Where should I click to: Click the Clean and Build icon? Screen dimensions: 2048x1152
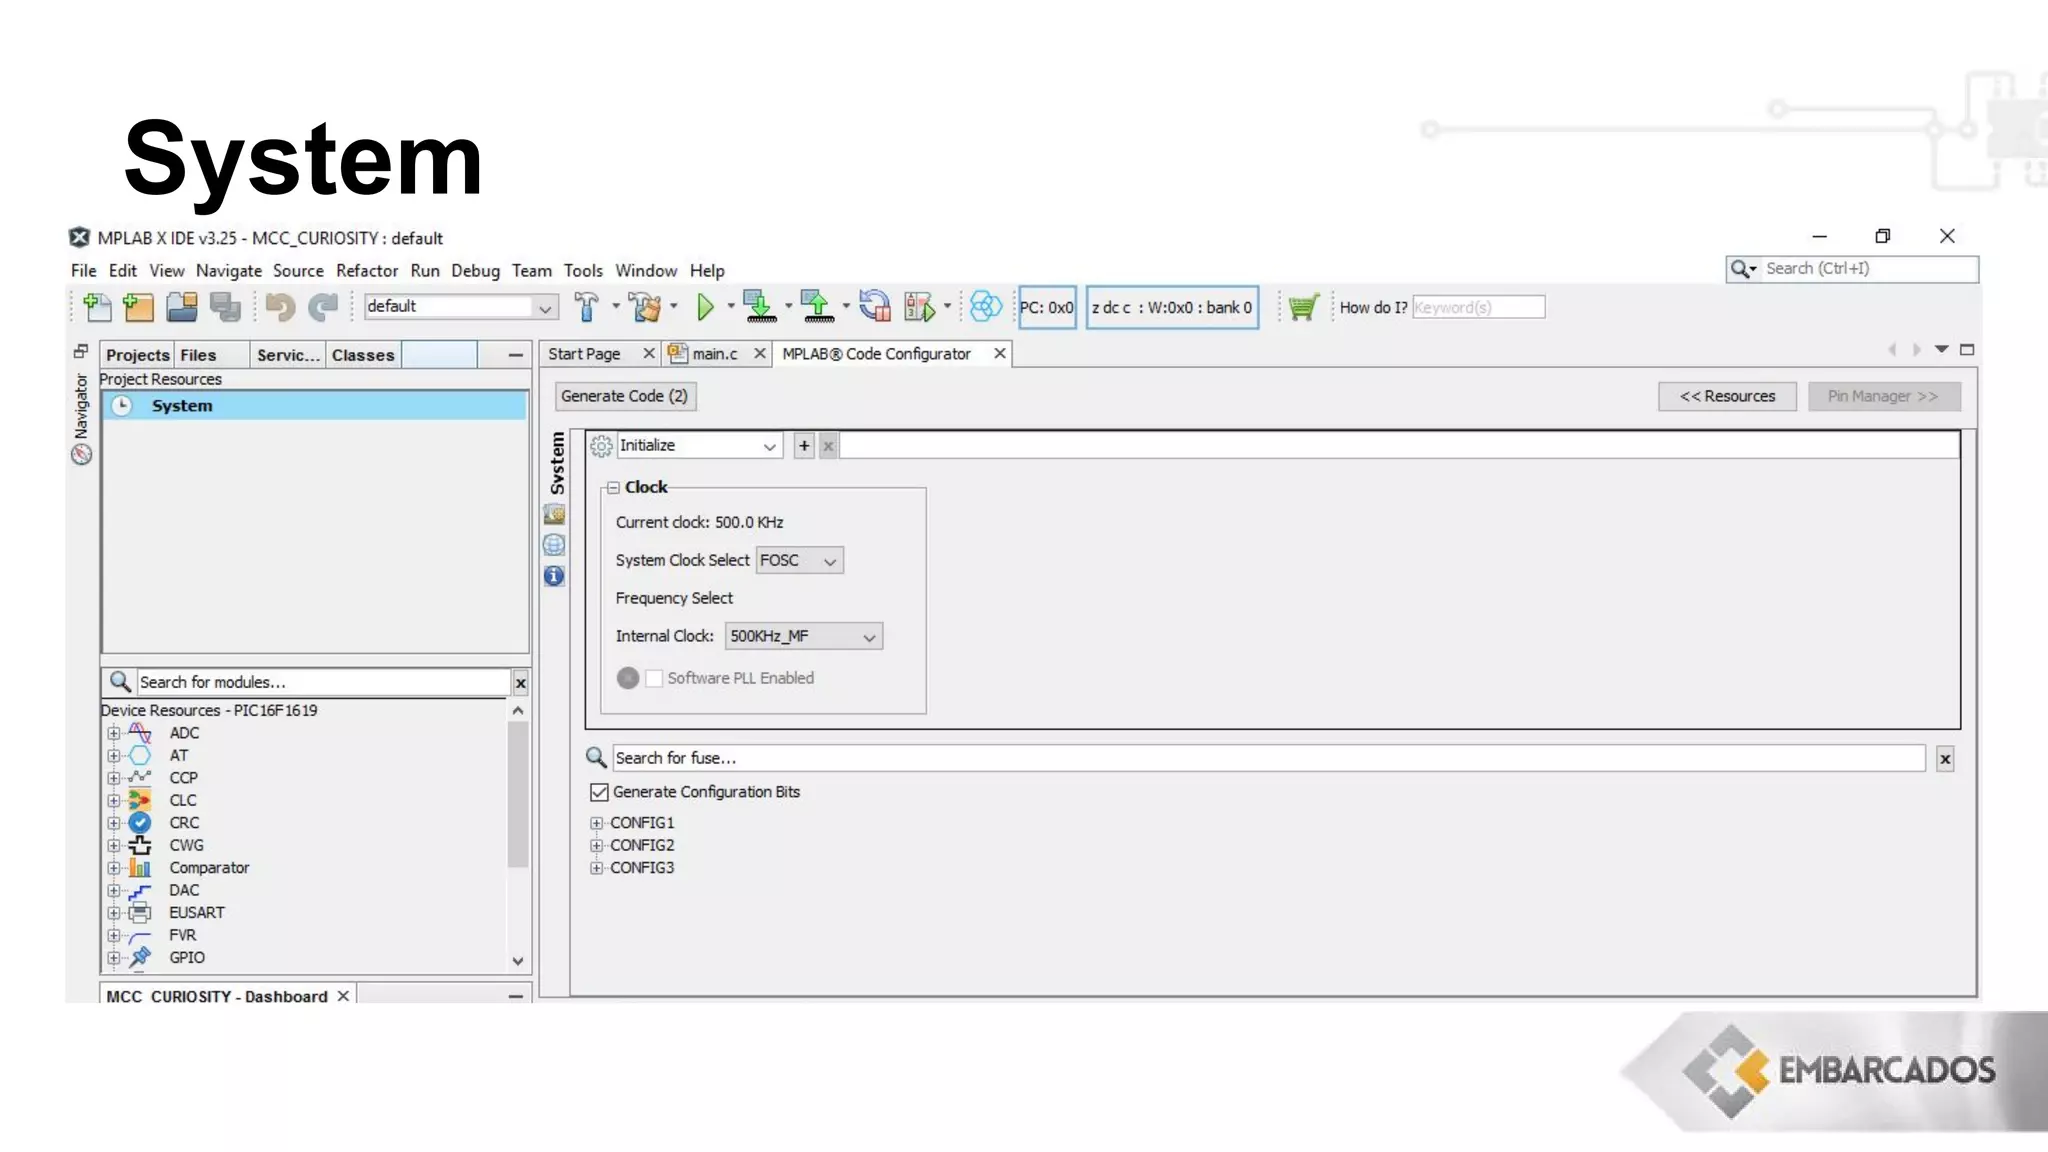646,307
